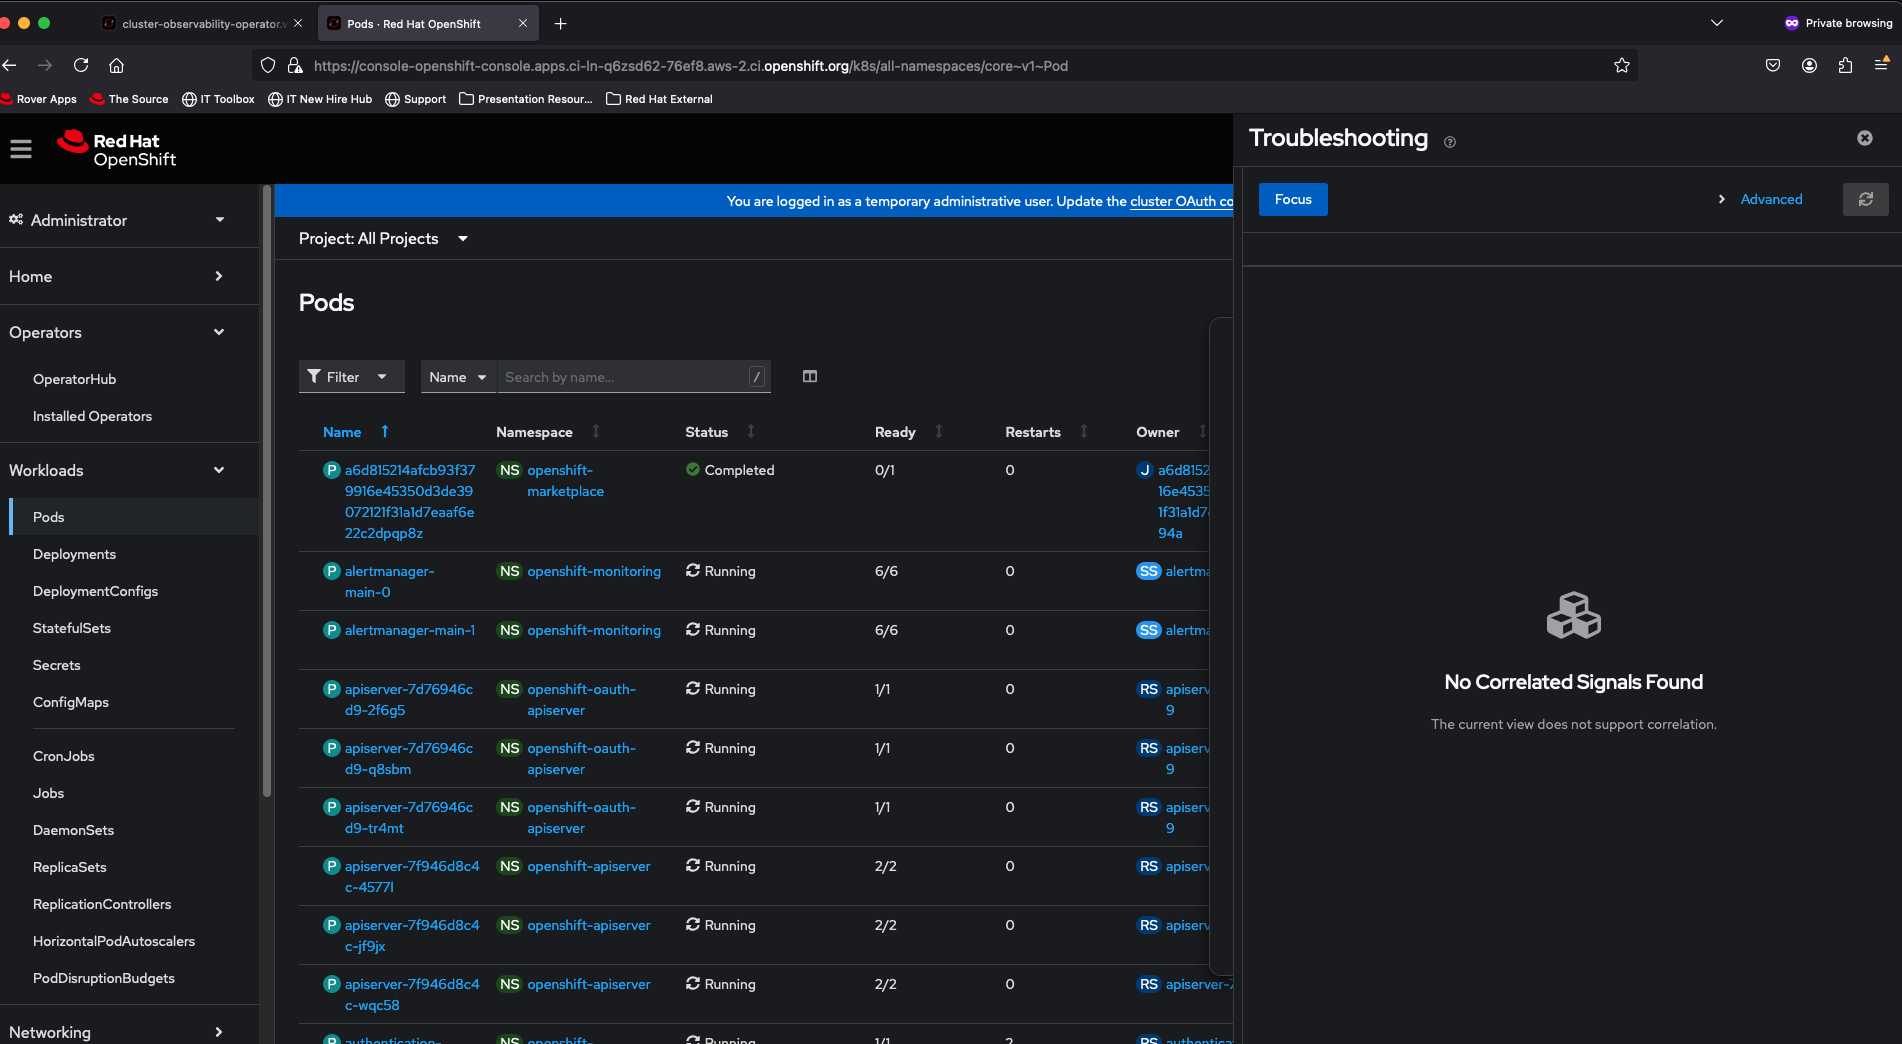Click the hamburger navigation menu icon
The width and height of the screenshot is (1902, 1044).
21,149
